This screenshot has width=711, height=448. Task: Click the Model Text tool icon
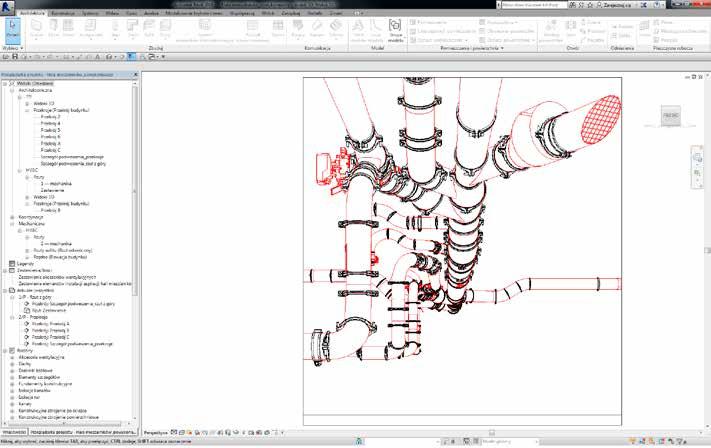coord(358,25)
